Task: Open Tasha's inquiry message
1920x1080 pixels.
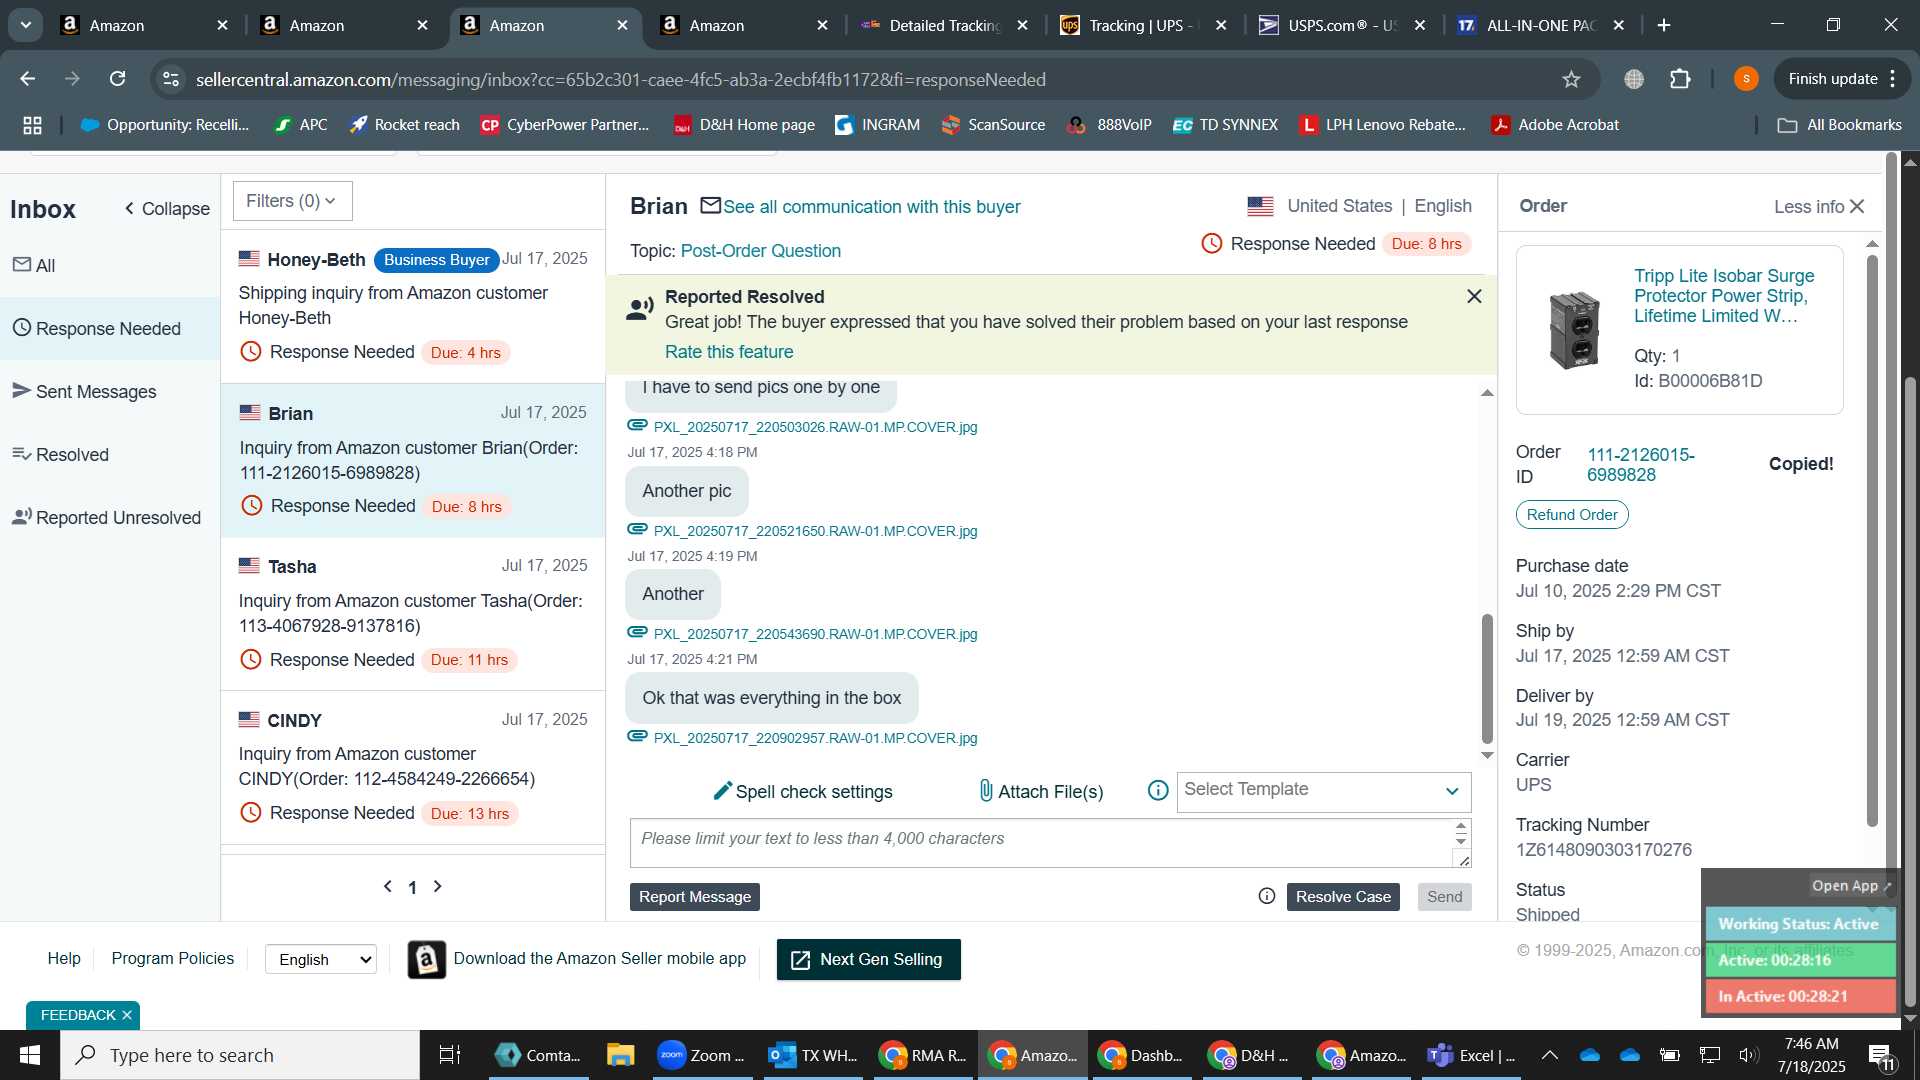Action: pos(412,613)
